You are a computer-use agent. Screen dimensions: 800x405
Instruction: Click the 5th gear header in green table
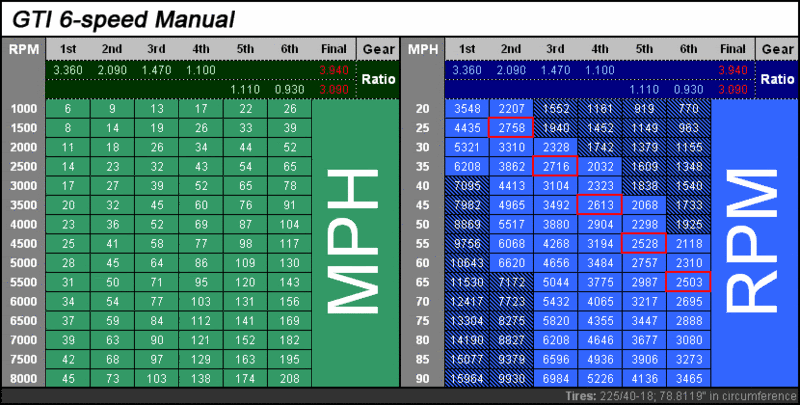[x=245, y=49]
